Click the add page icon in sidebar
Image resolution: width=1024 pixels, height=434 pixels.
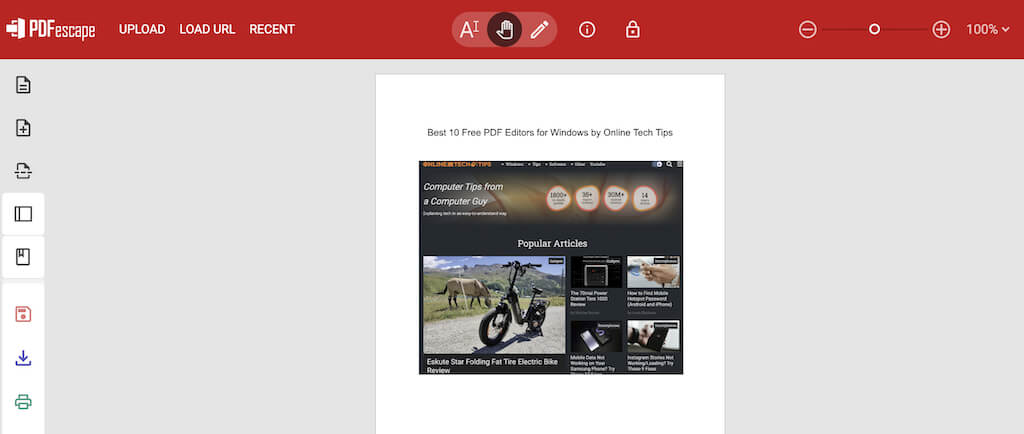click(24, 128)
